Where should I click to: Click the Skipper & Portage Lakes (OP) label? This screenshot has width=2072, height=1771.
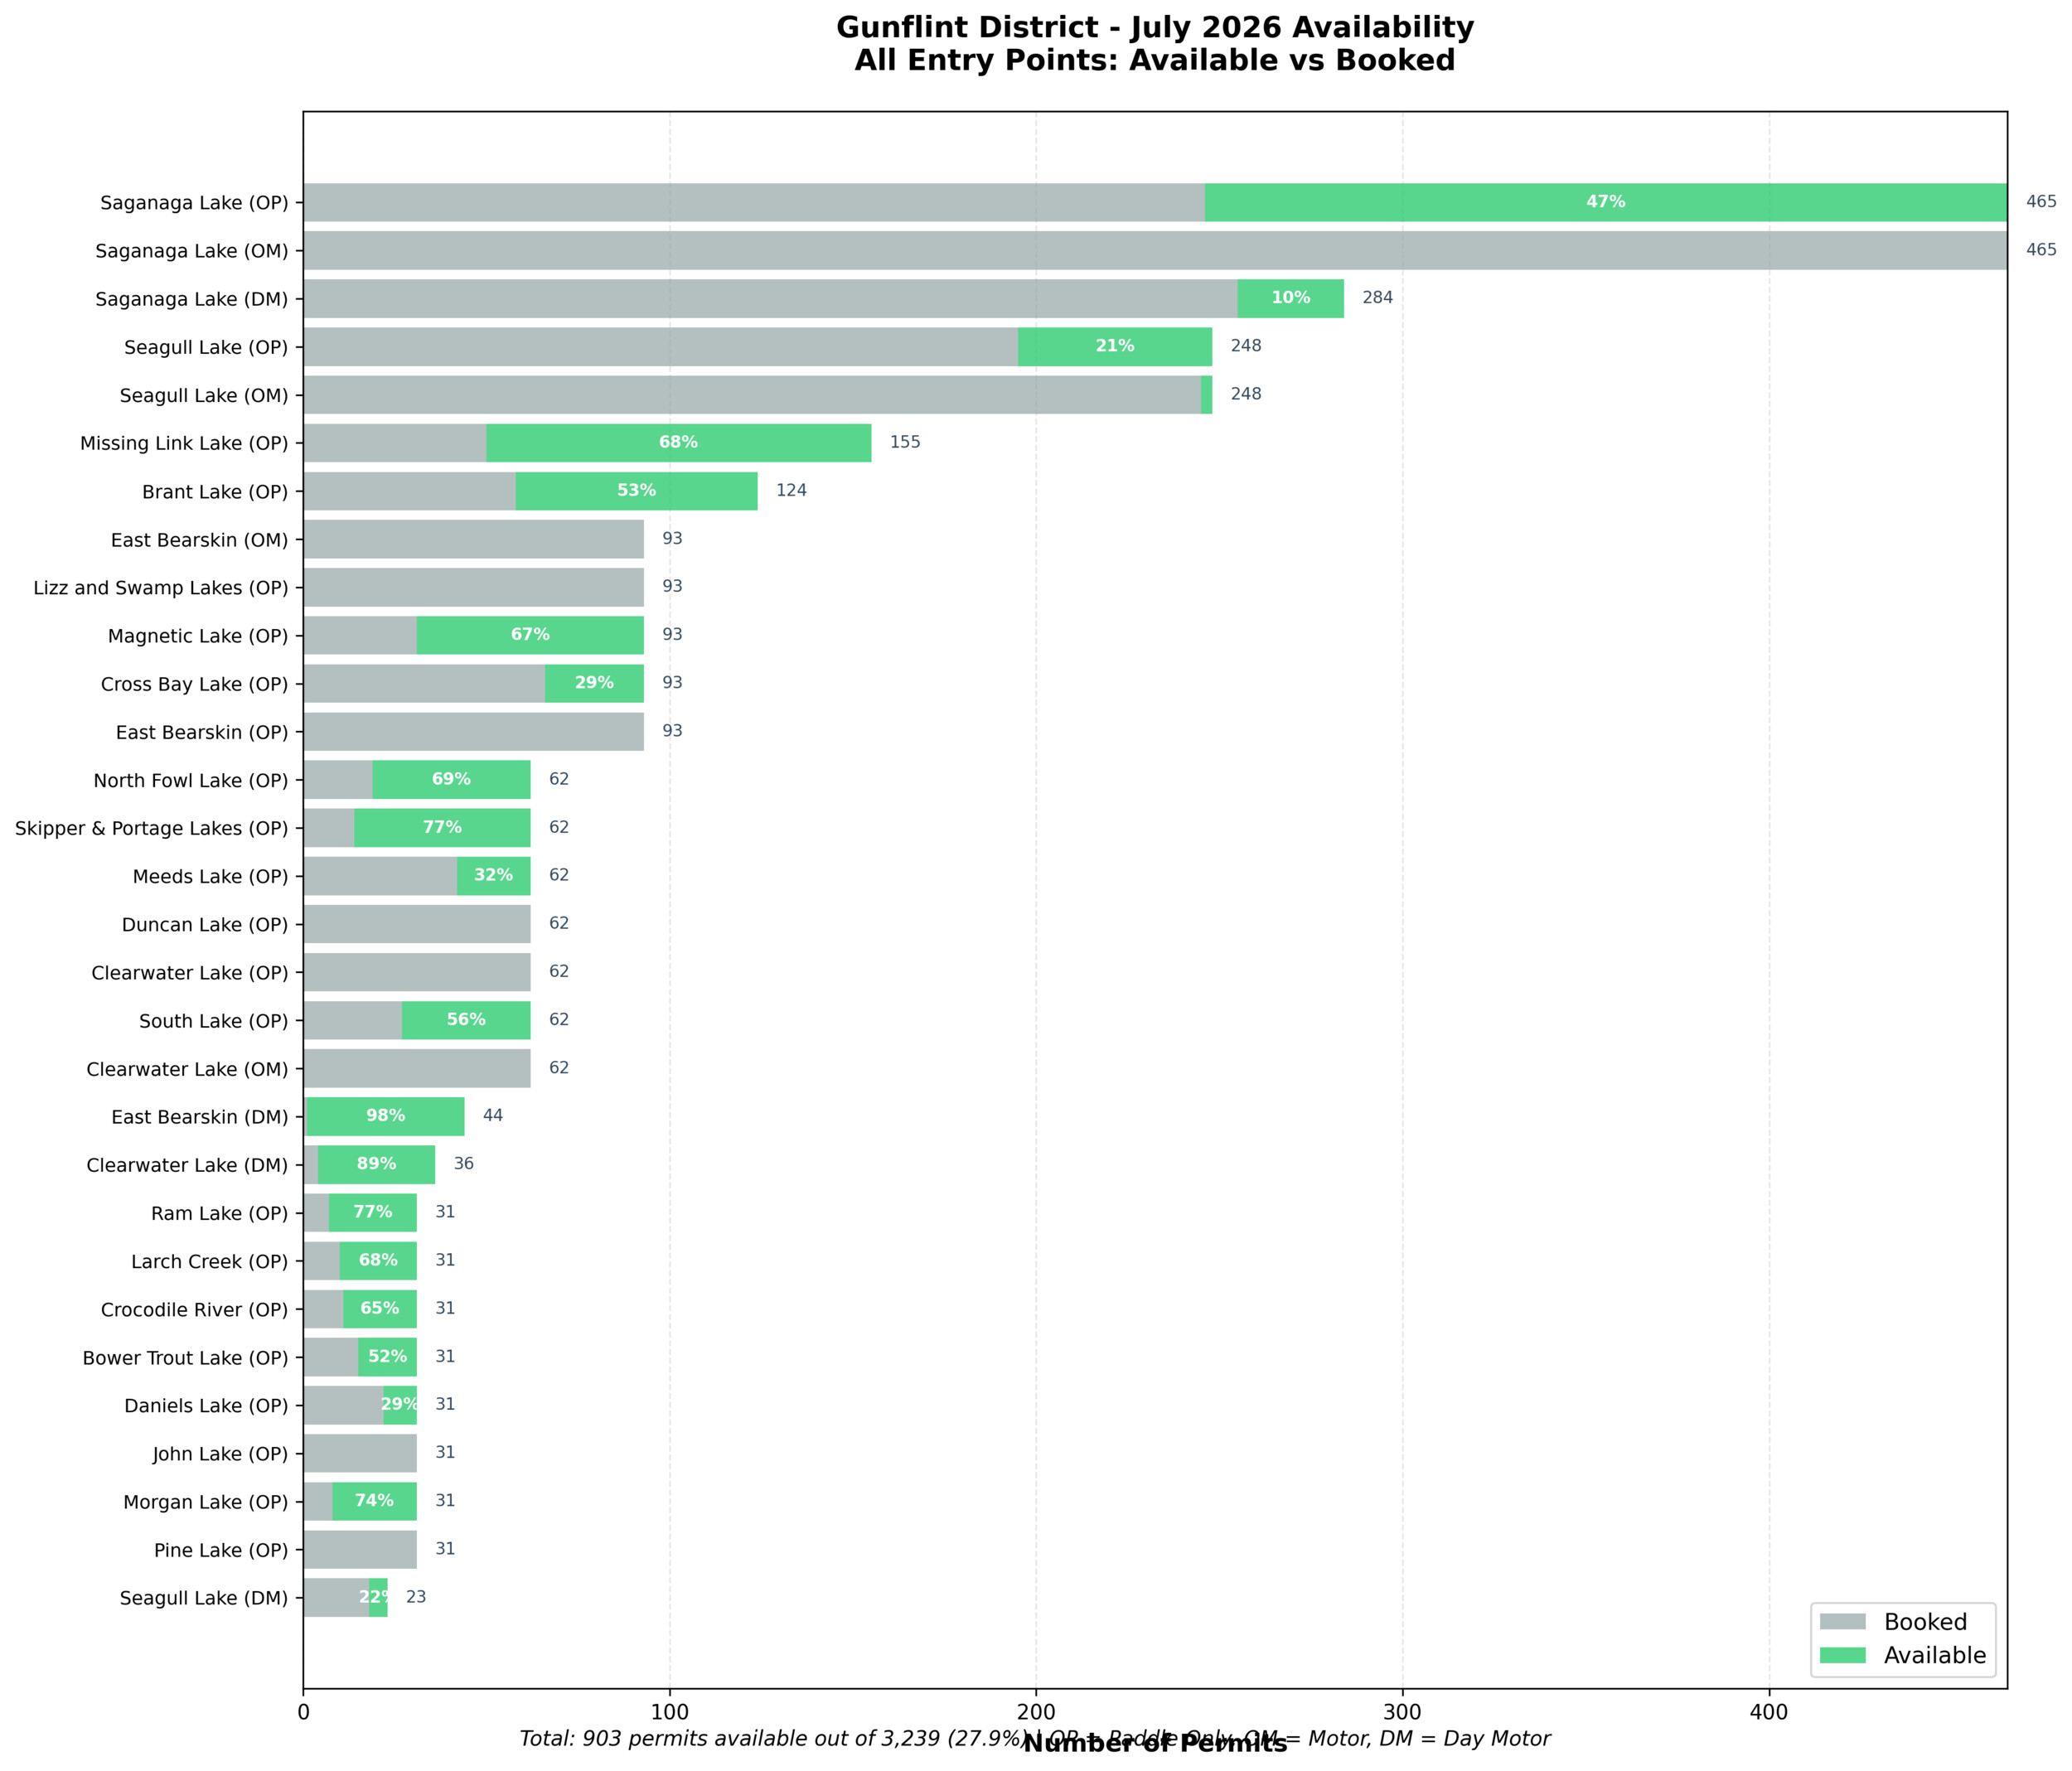pyautogui.click(x=151, y=828)
